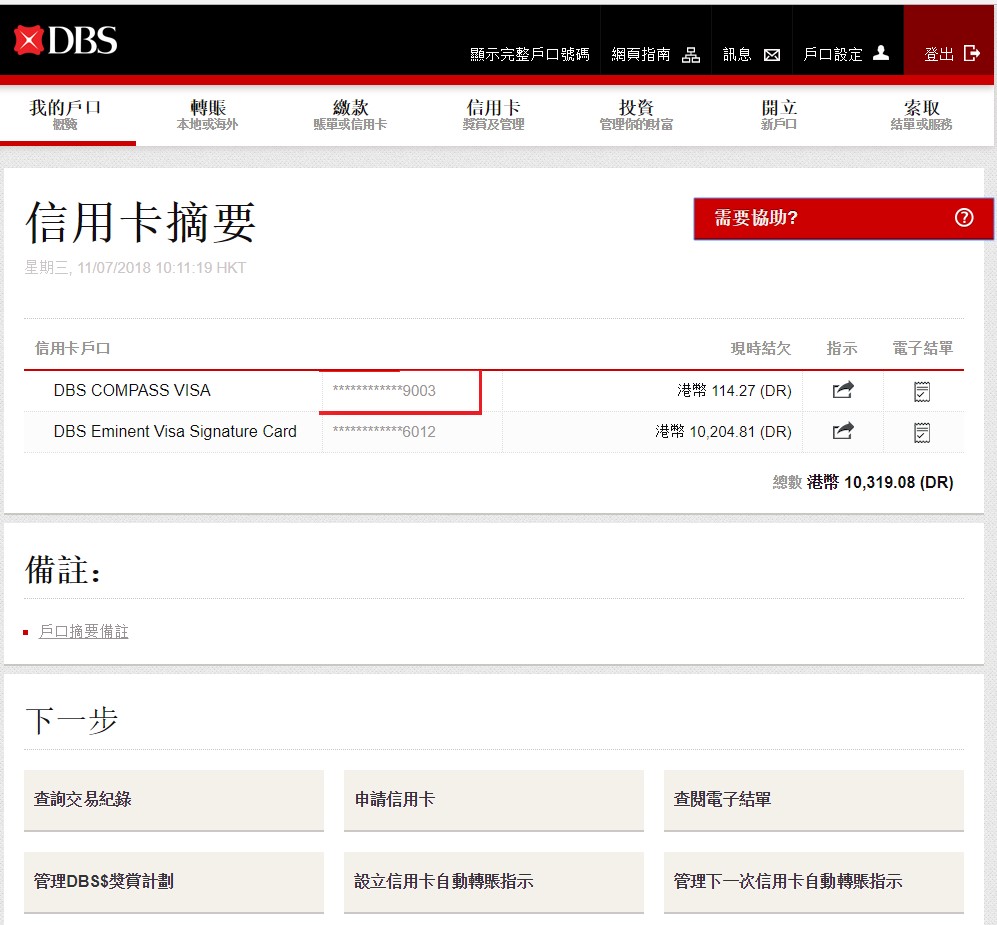
Task: Click 申請信用卡 button
Action: (x=493, y=800)
